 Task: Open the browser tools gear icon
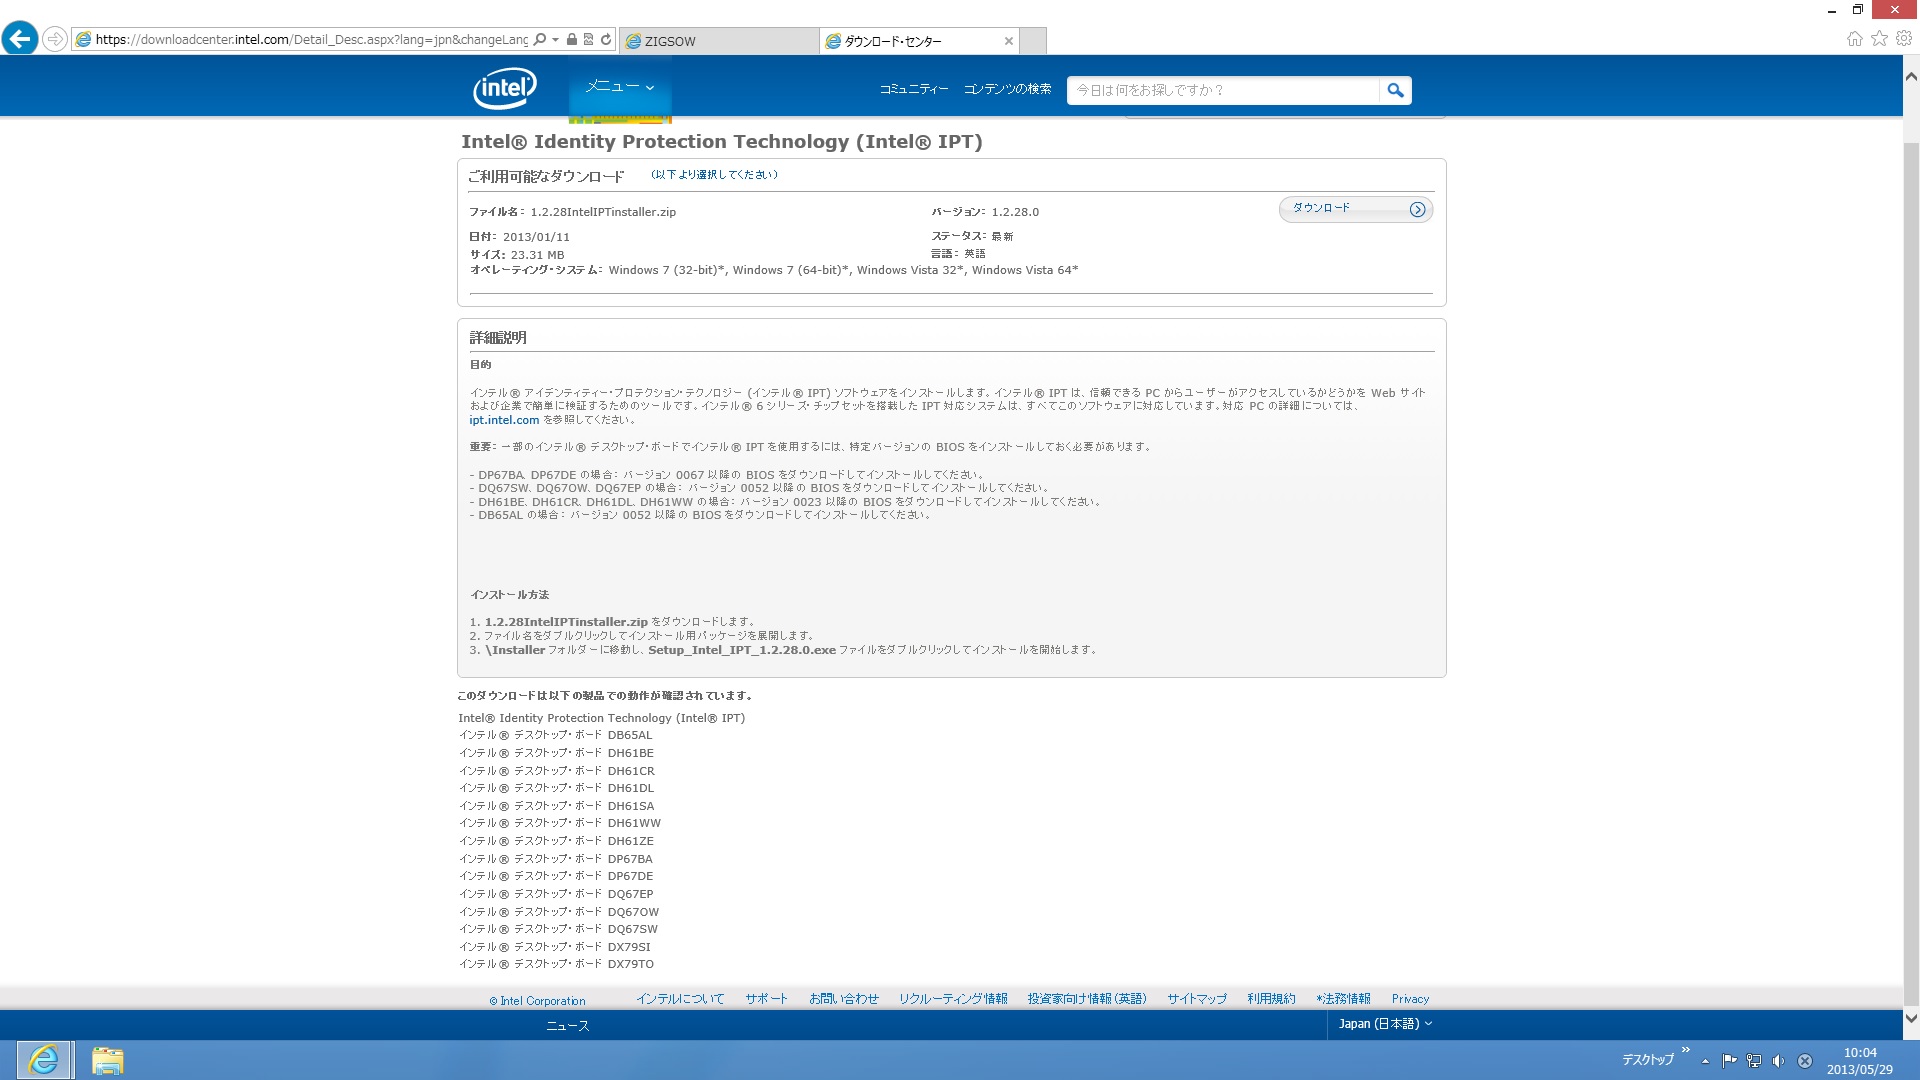[x=1904, y=39]
